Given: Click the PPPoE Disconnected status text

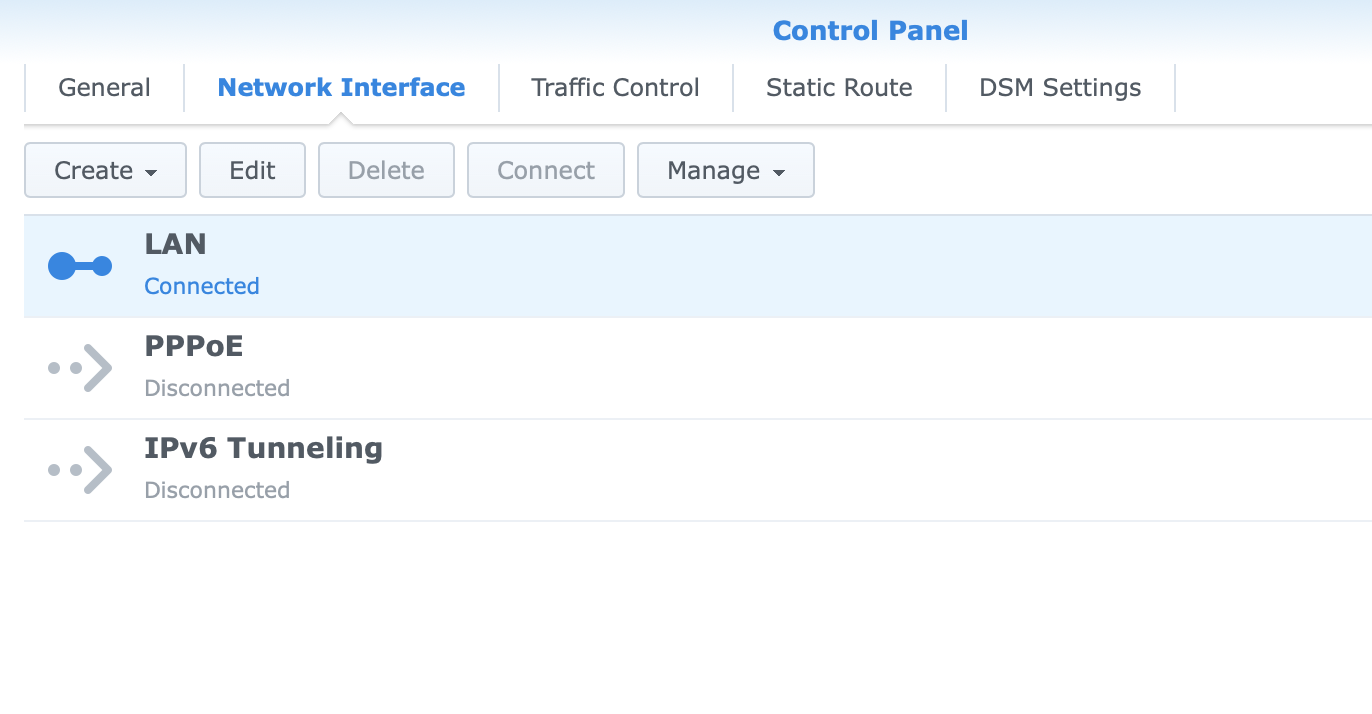Looking at the screenshot, I should click(x=217, y=388).
